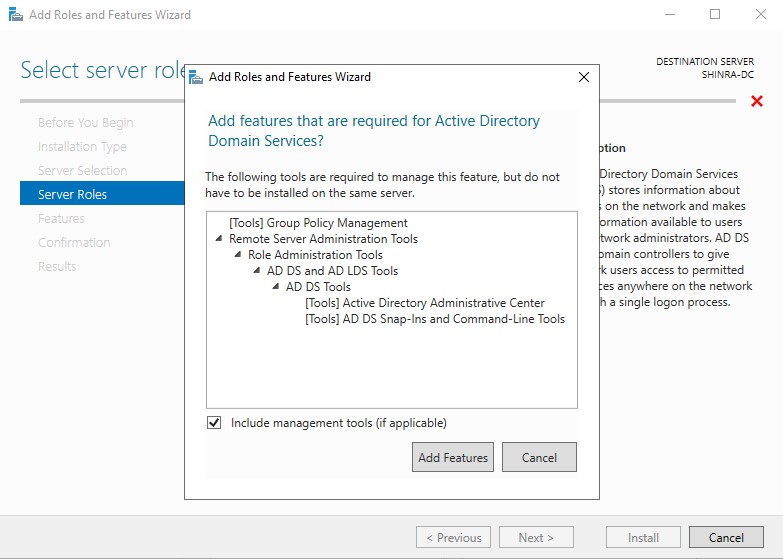This screenshot has height=559, width=783.
Task: Click the red X error icon
Action: 757,101
